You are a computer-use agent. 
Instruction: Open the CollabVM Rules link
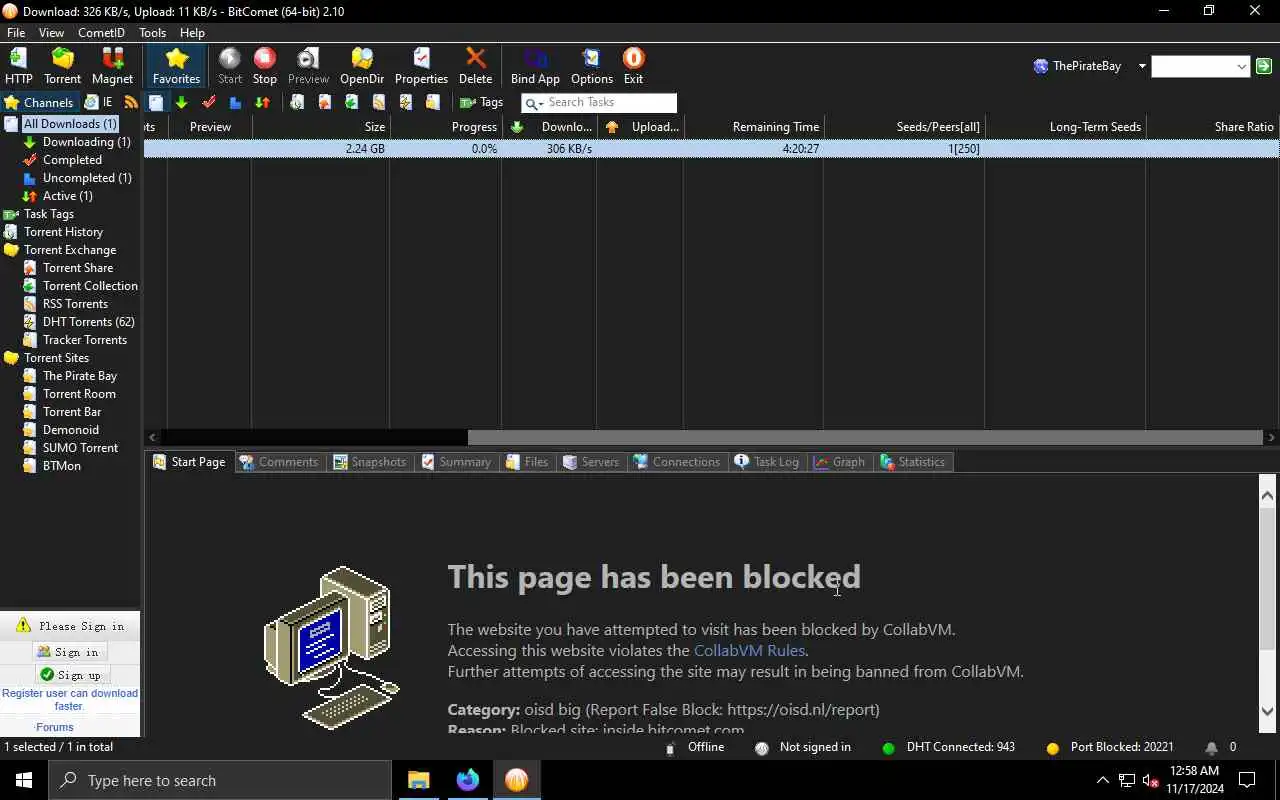749,650
